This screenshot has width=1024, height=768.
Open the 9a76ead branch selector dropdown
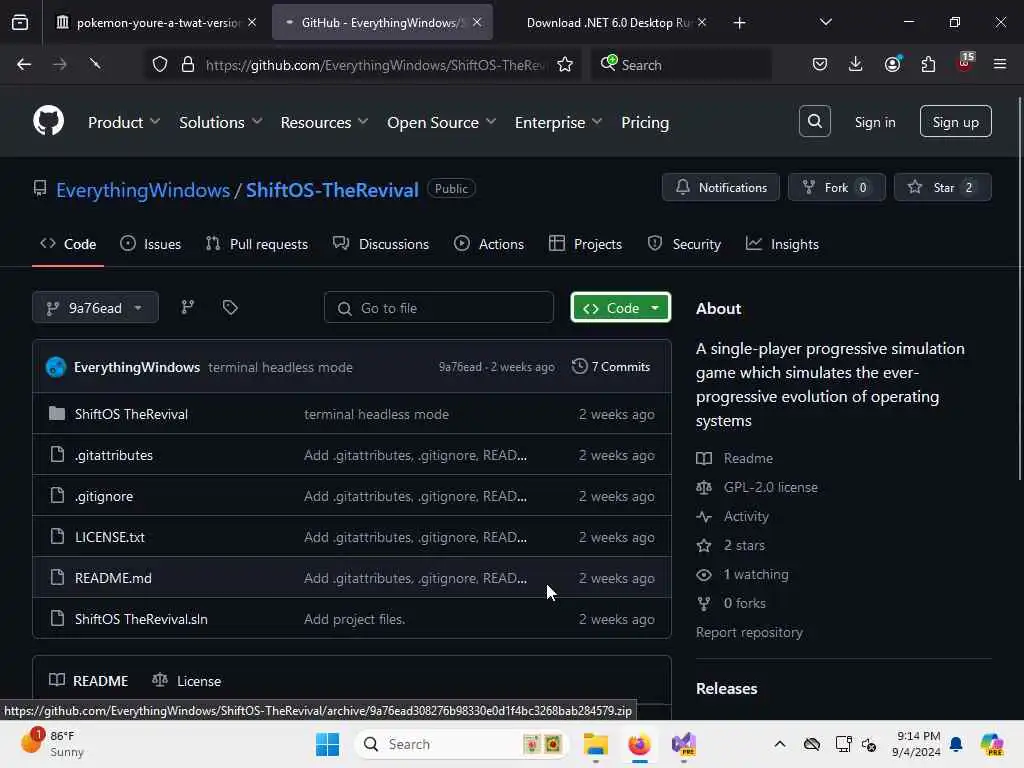pyautogui.click(x=95, y=308)
